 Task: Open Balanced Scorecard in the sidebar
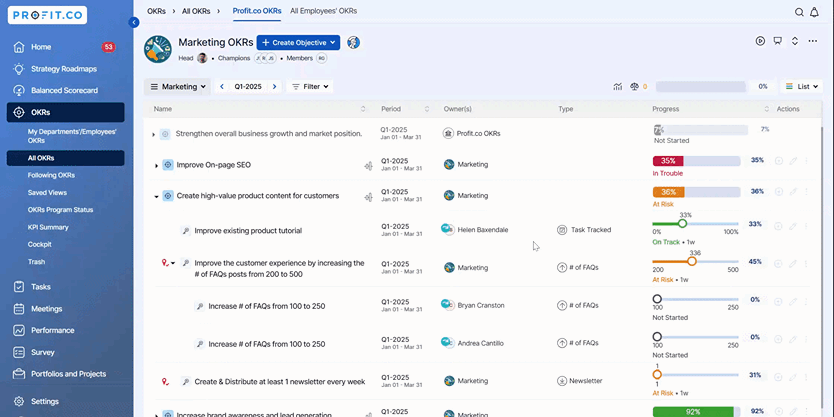click(x=64, y=90)
